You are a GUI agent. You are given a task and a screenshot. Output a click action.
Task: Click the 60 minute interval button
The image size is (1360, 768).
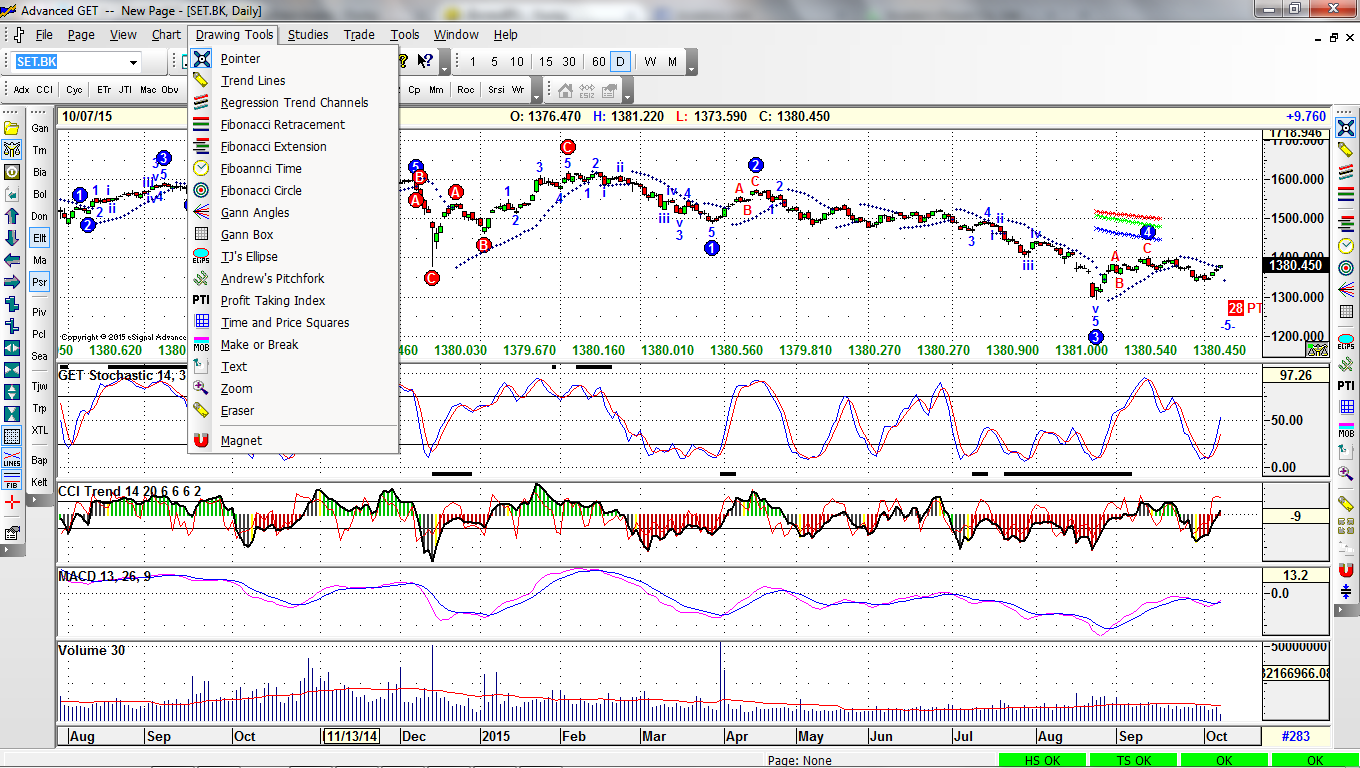pos(598,62)
